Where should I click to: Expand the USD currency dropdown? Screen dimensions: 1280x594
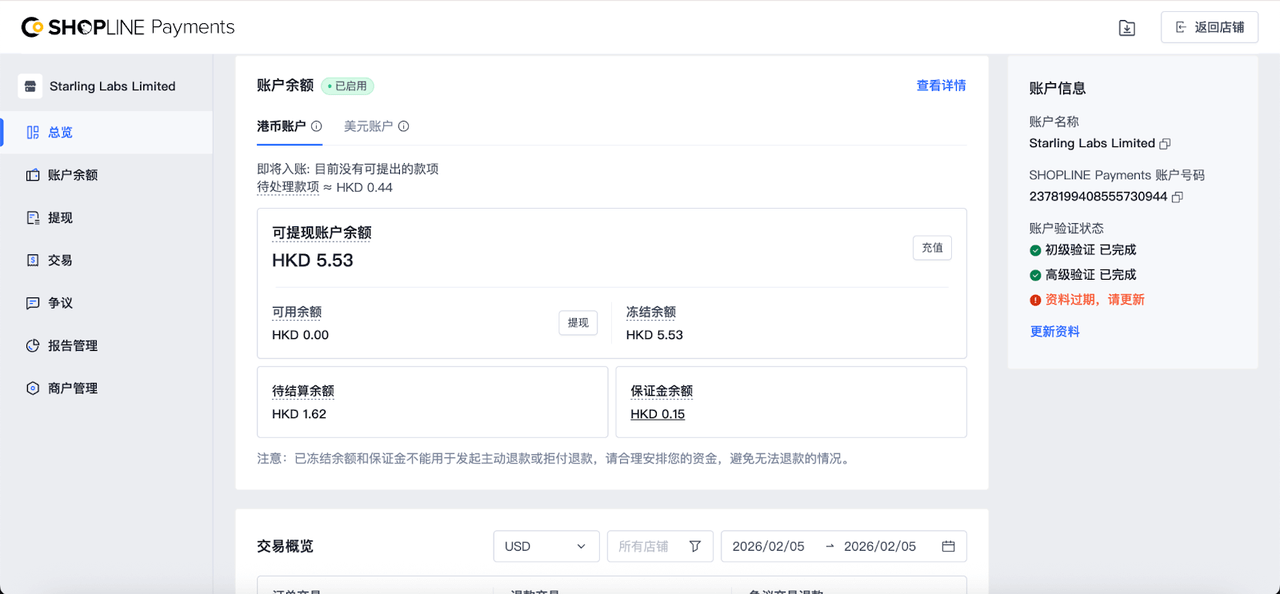click(x=546, y=546)
